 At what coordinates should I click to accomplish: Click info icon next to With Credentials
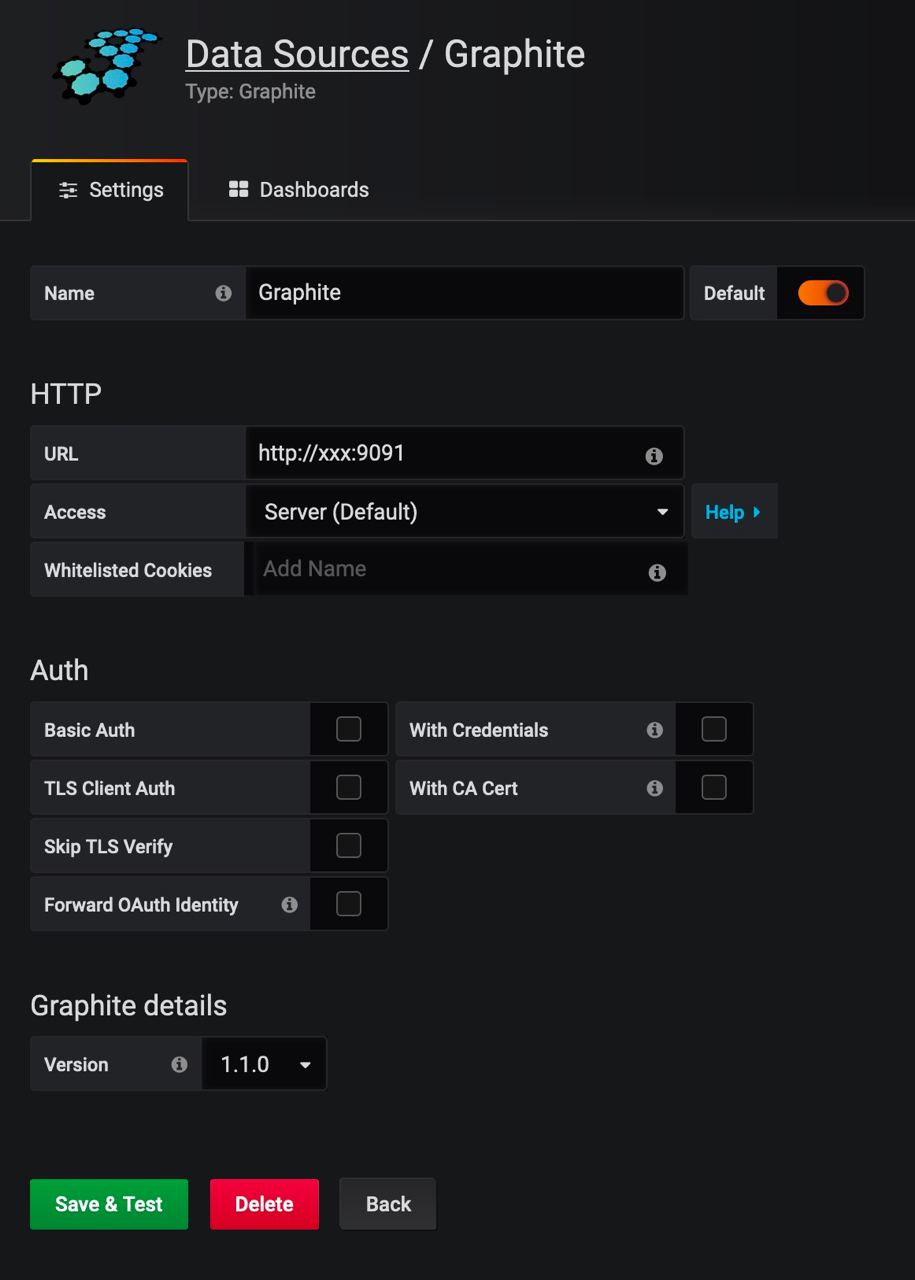pyautogui.click(x=655, y=730)
